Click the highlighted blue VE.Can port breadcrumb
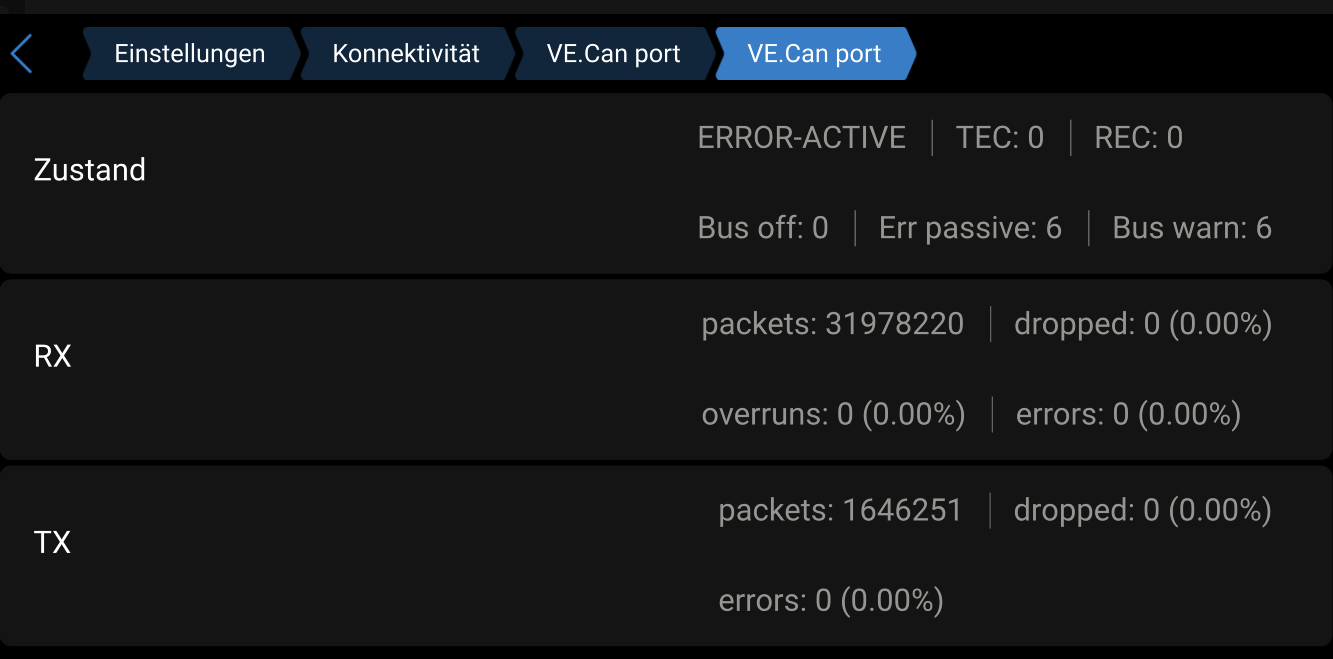 point(814,53)
